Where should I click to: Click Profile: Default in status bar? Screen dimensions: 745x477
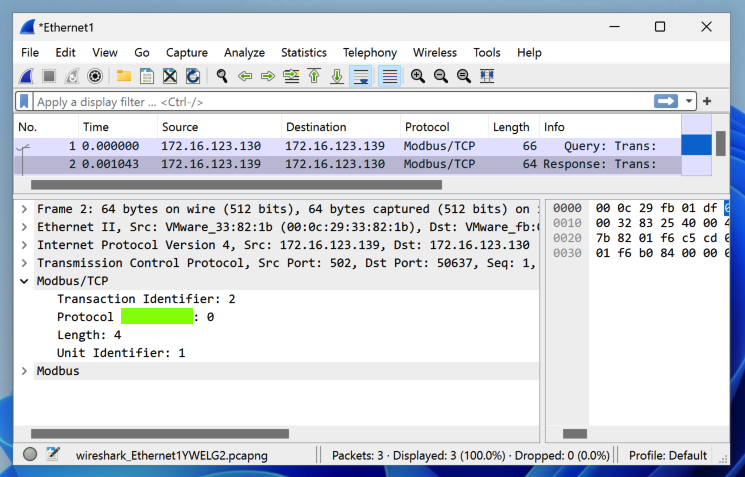click(x=668, y=456)
